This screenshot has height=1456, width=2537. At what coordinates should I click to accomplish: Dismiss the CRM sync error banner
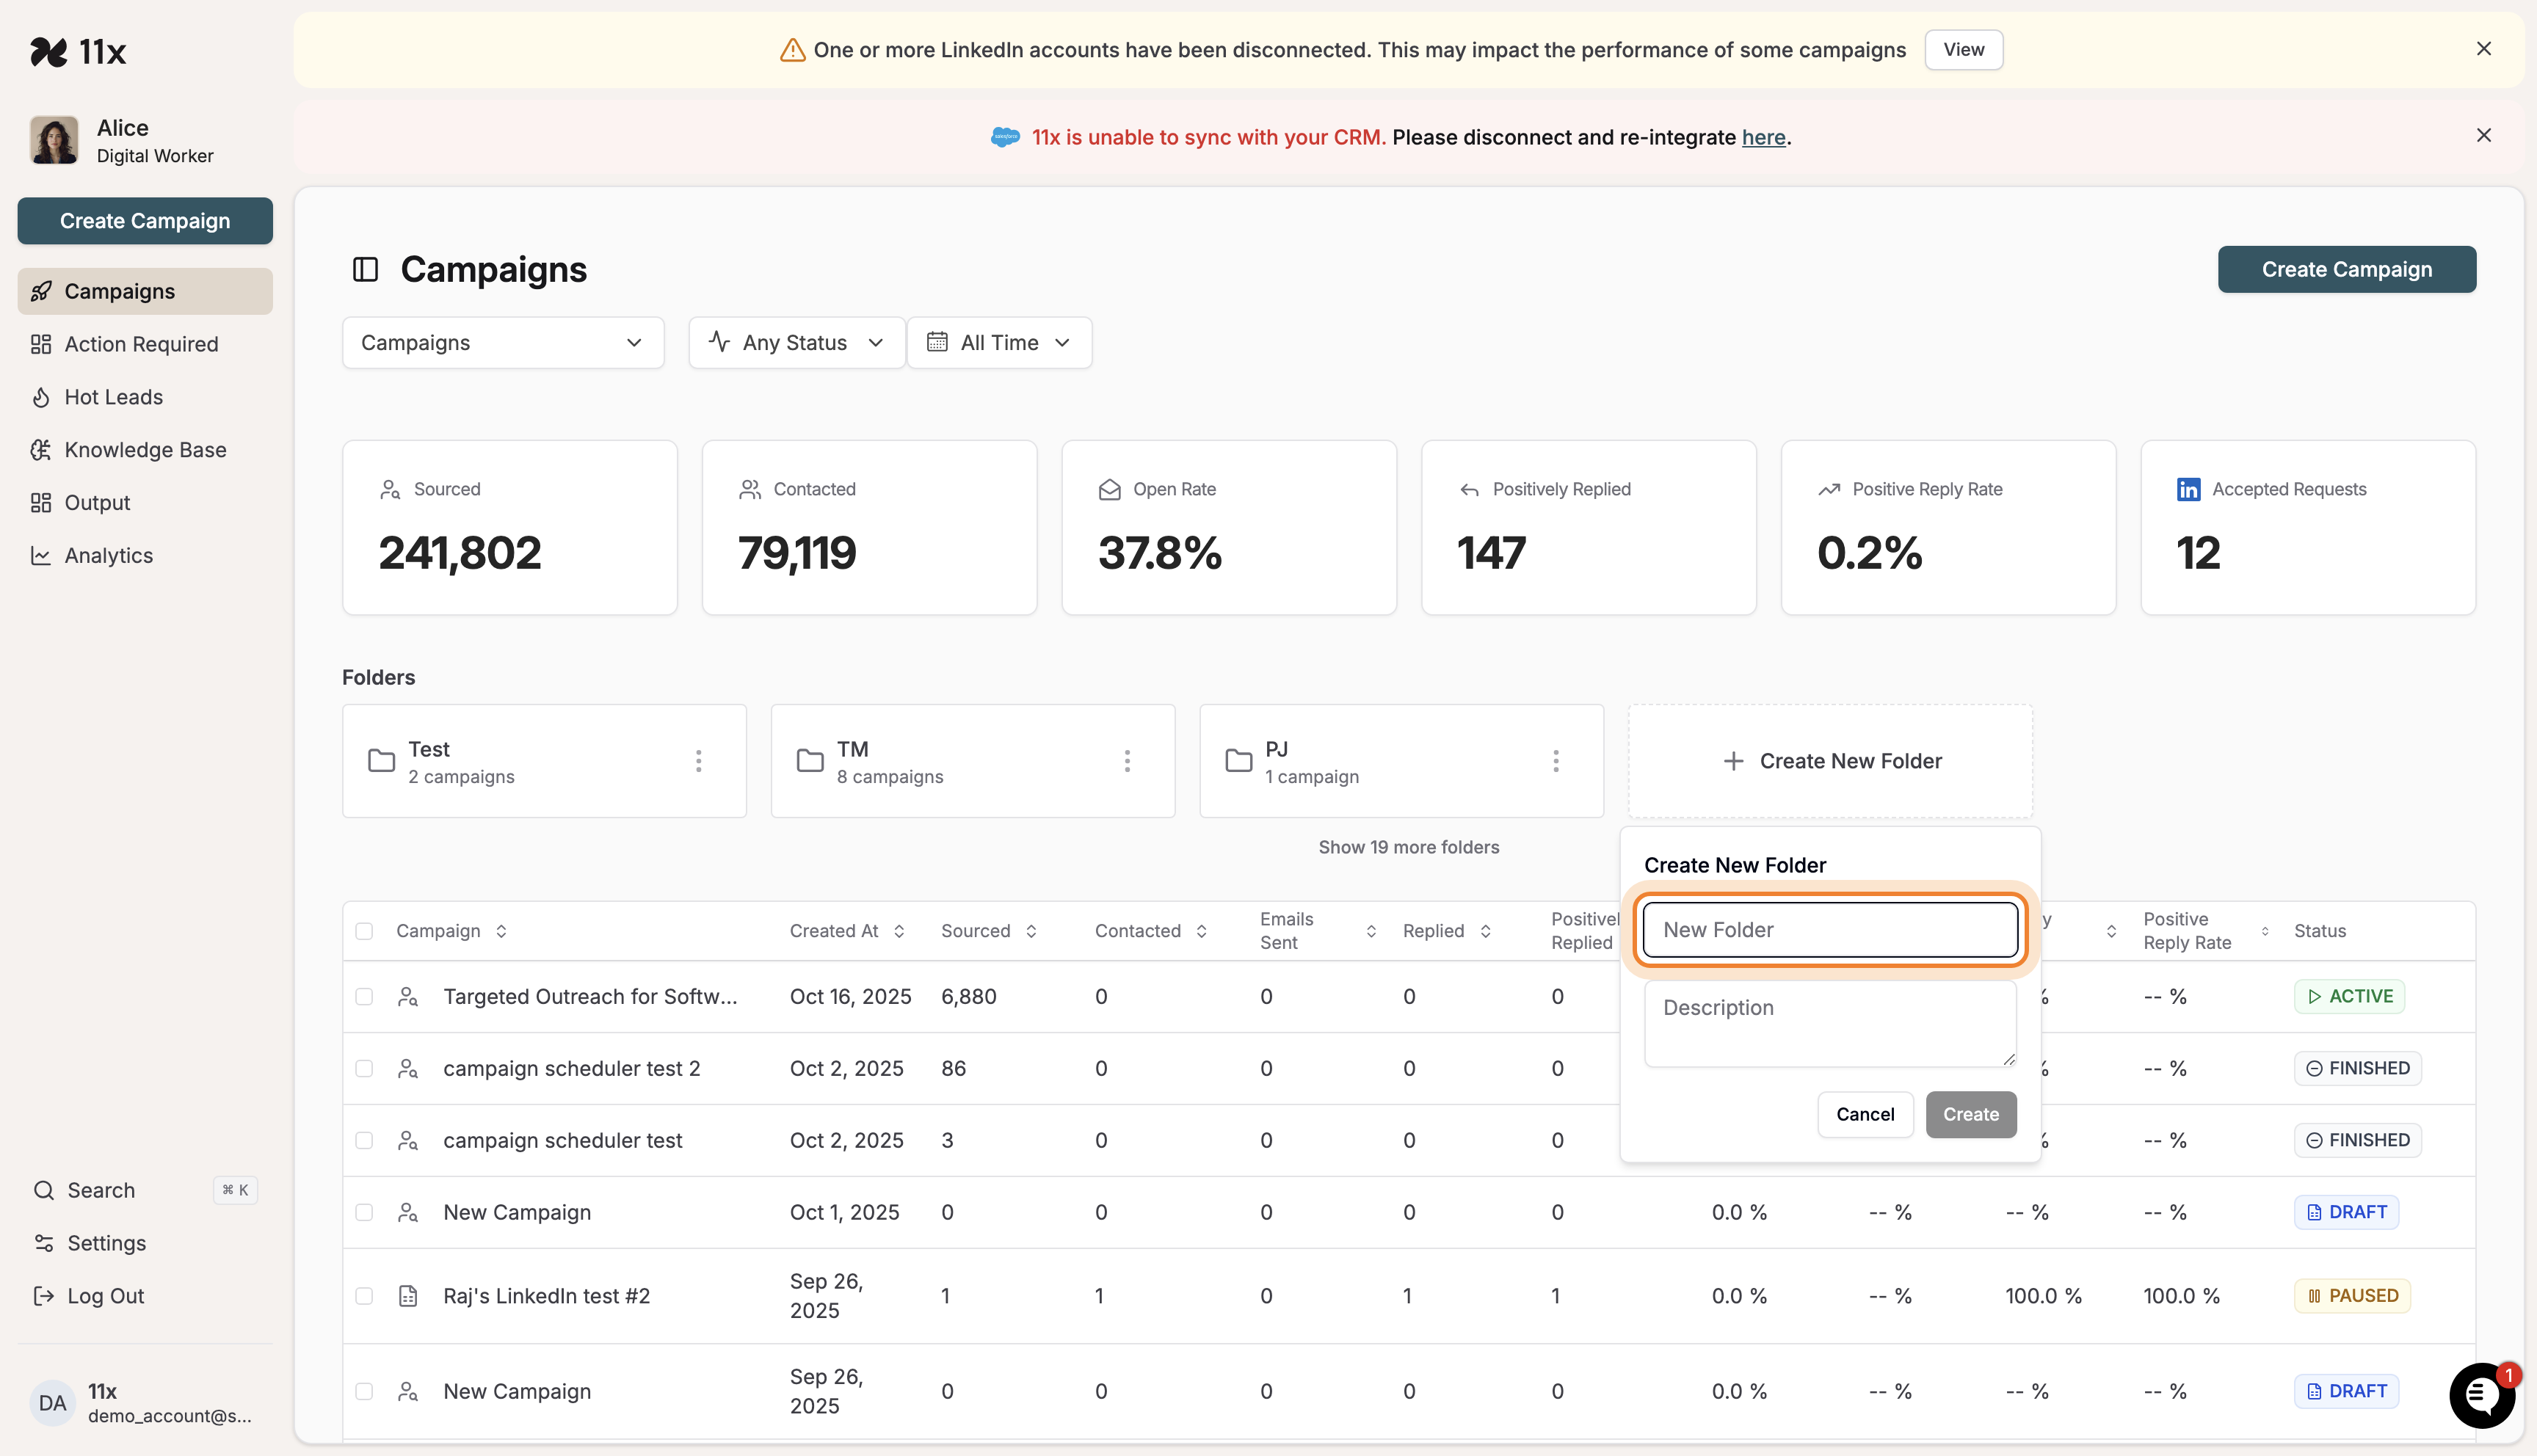(2483, 135)
